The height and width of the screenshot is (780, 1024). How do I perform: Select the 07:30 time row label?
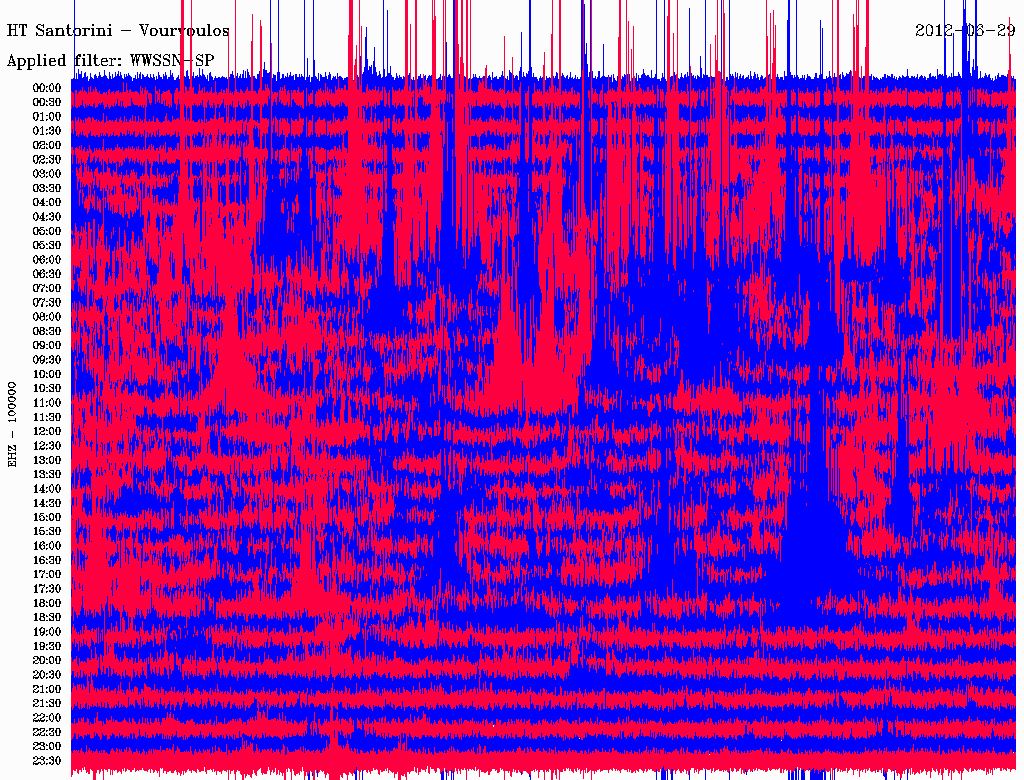click(x=47, y=302)
